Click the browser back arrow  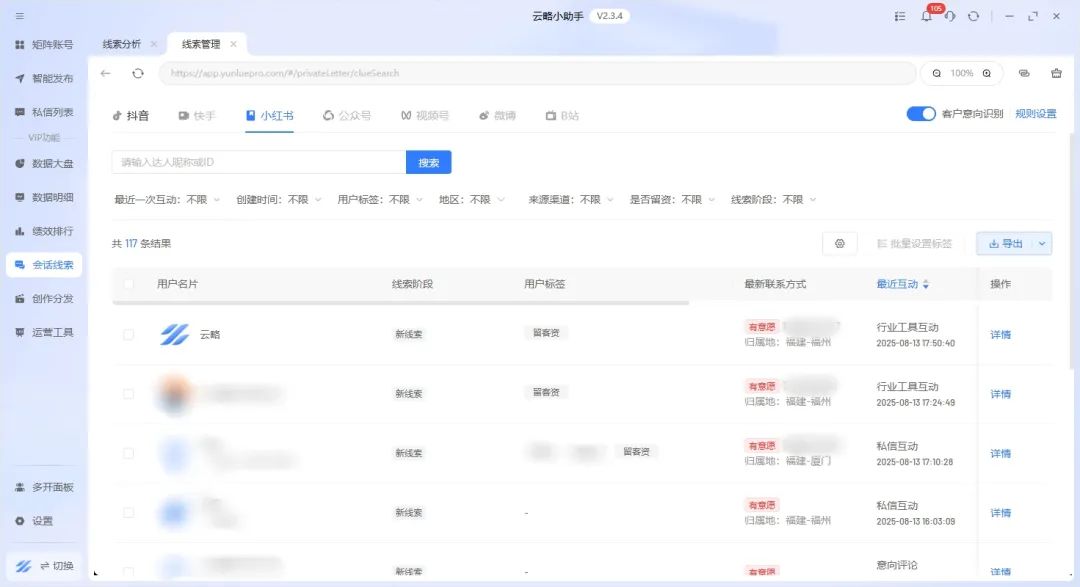(105, 73)
